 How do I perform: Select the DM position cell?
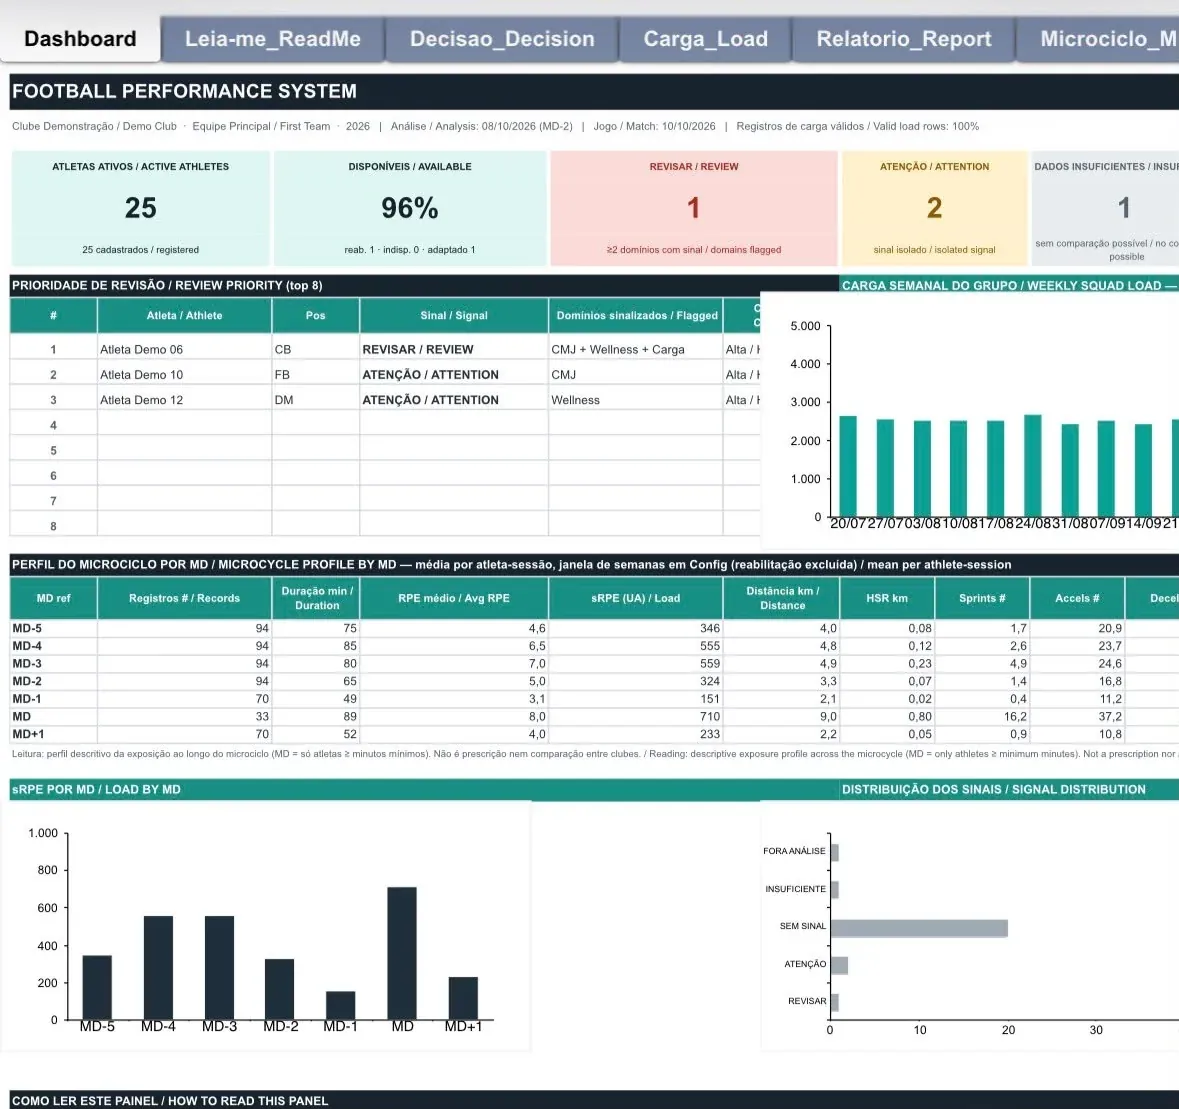315,400
